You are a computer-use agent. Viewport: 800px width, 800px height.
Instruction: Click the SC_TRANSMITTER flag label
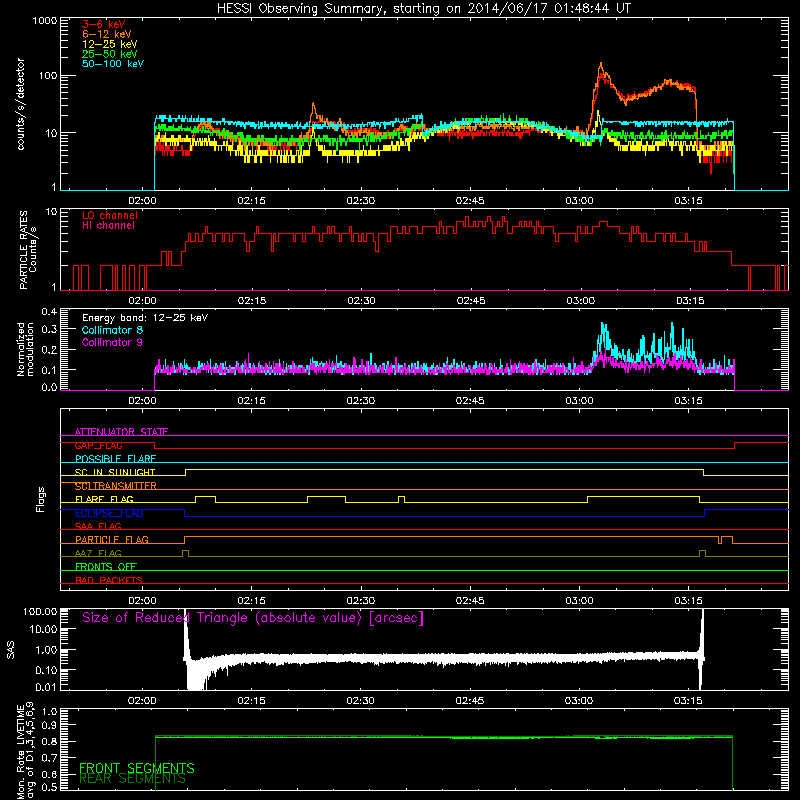(116, 486)
